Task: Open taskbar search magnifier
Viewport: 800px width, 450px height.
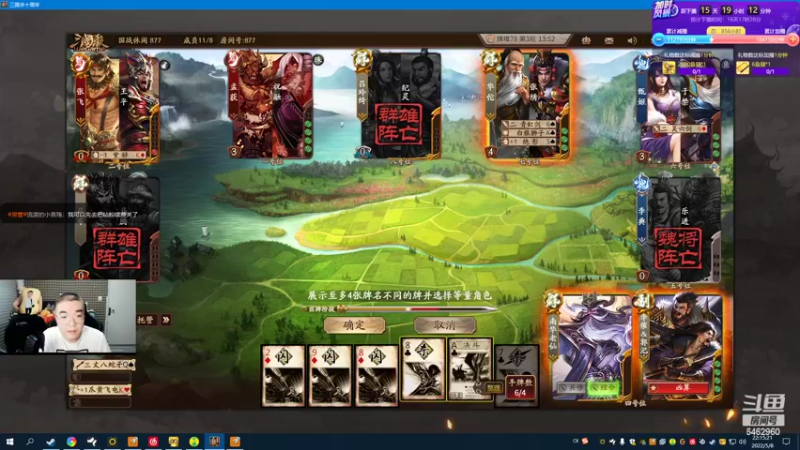Action: 30,441
